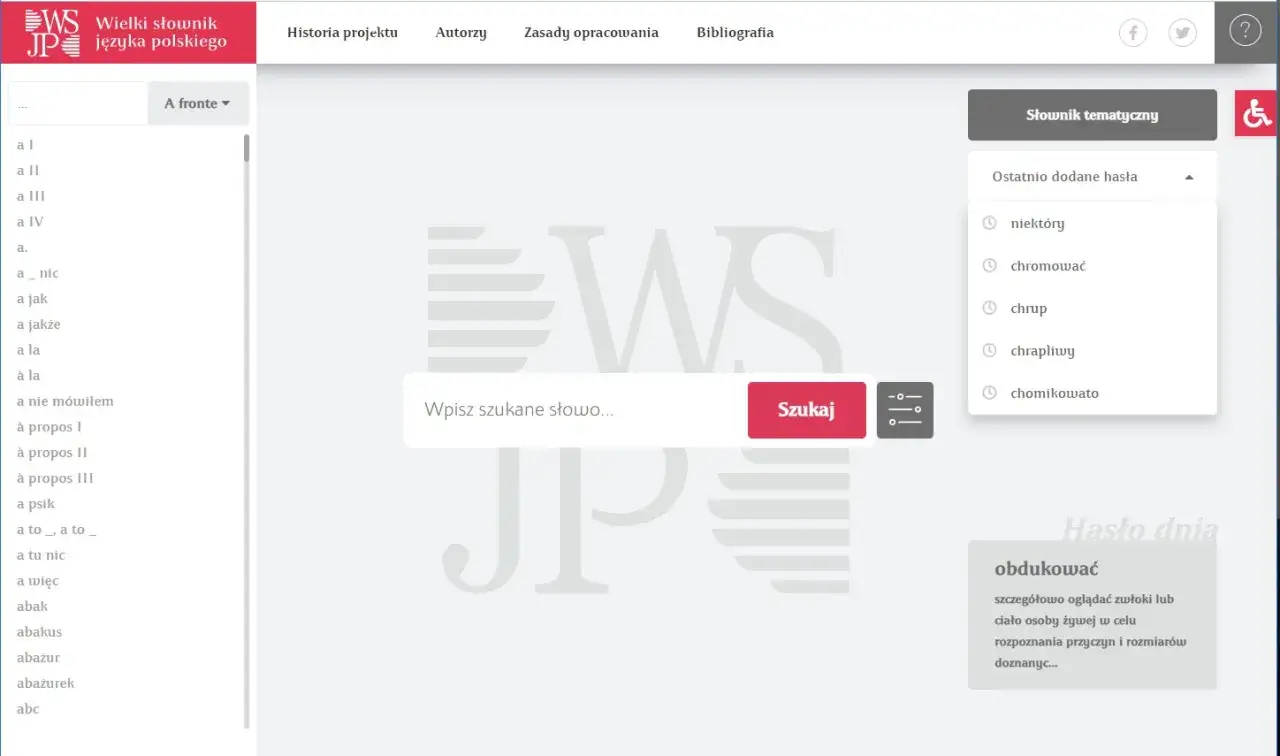The image size is (1280, 756).
Task: Select entry 'a to _, a to _'
Action: tap(57, 529)
